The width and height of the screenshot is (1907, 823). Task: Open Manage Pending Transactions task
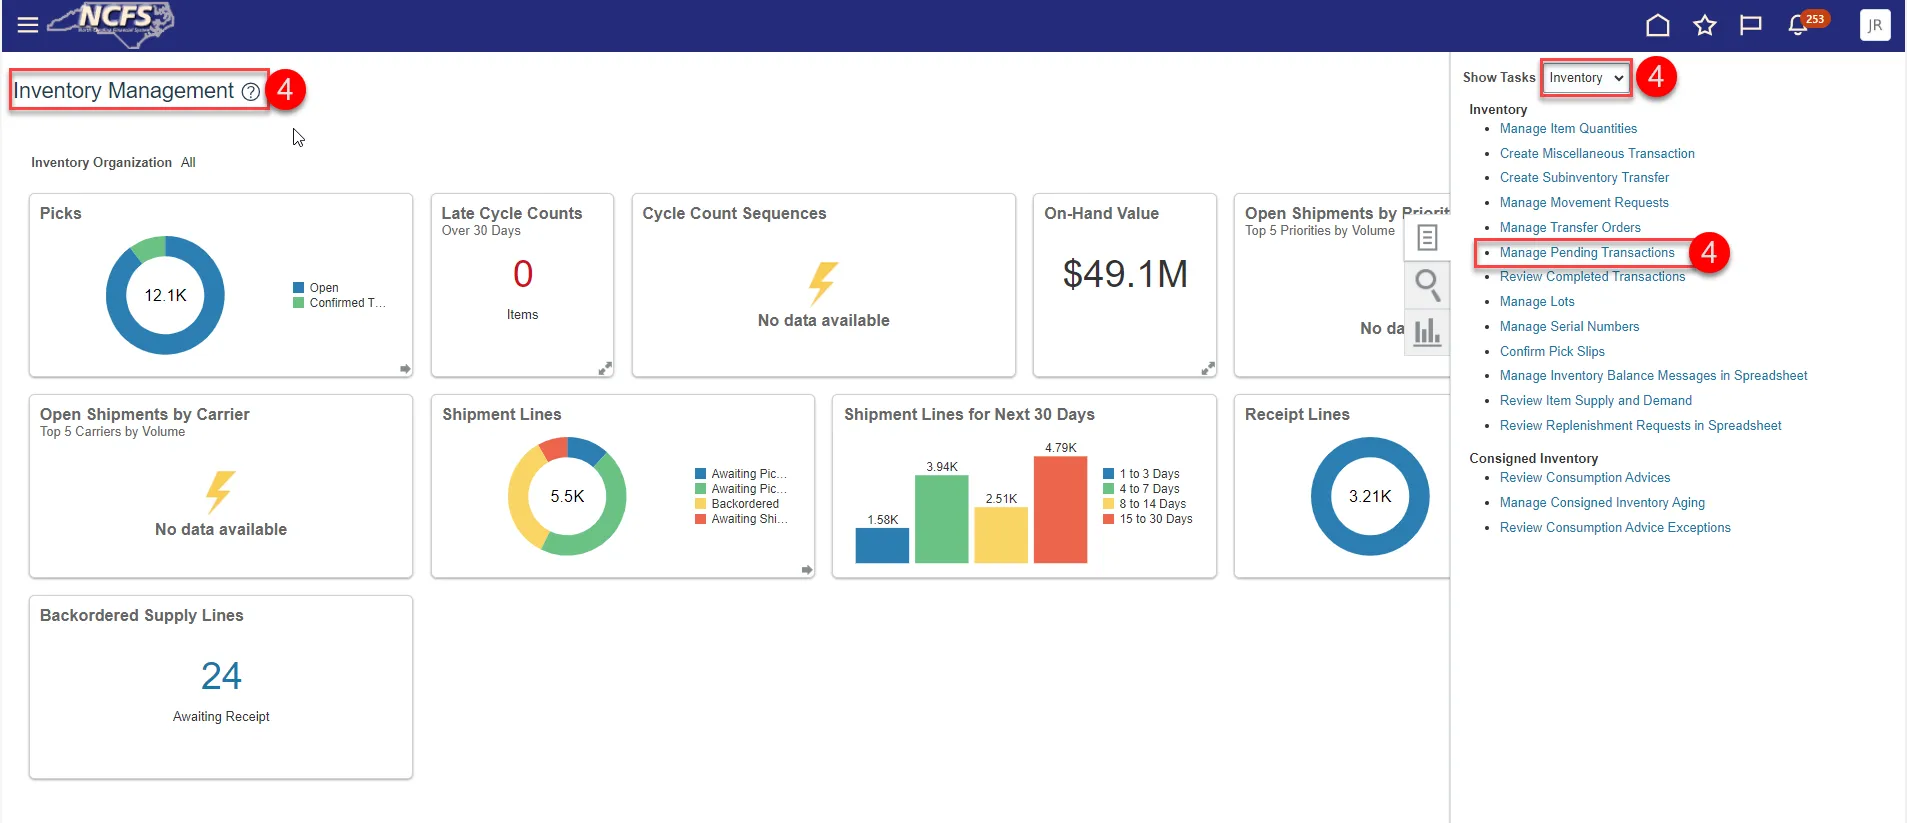coord(1586,253)
